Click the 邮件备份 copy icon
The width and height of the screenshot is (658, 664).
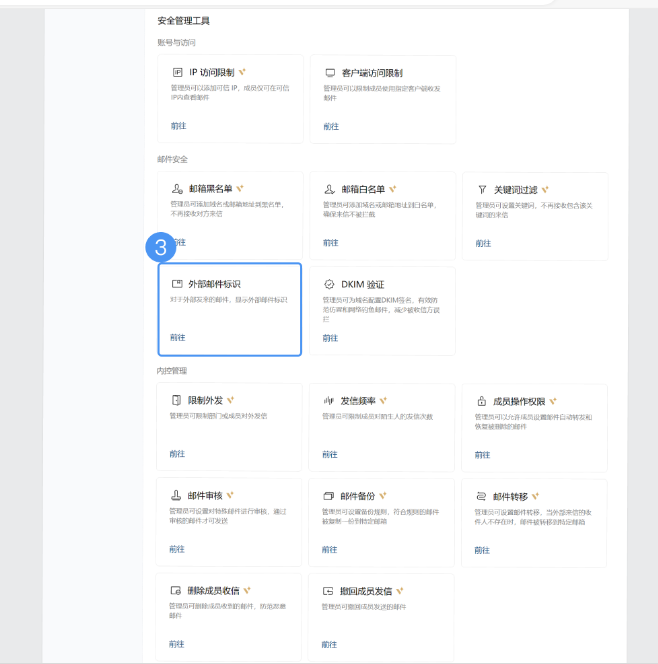click(x=329, y=496)
